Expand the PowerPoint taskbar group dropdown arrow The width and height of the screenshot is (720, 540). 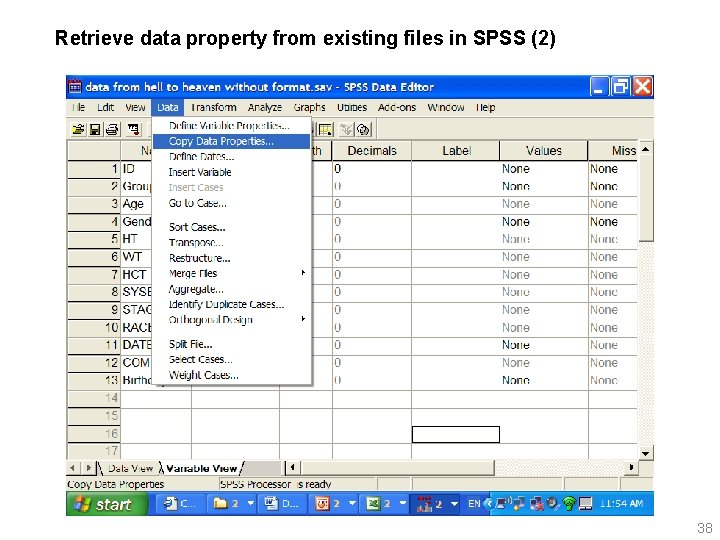352,504
